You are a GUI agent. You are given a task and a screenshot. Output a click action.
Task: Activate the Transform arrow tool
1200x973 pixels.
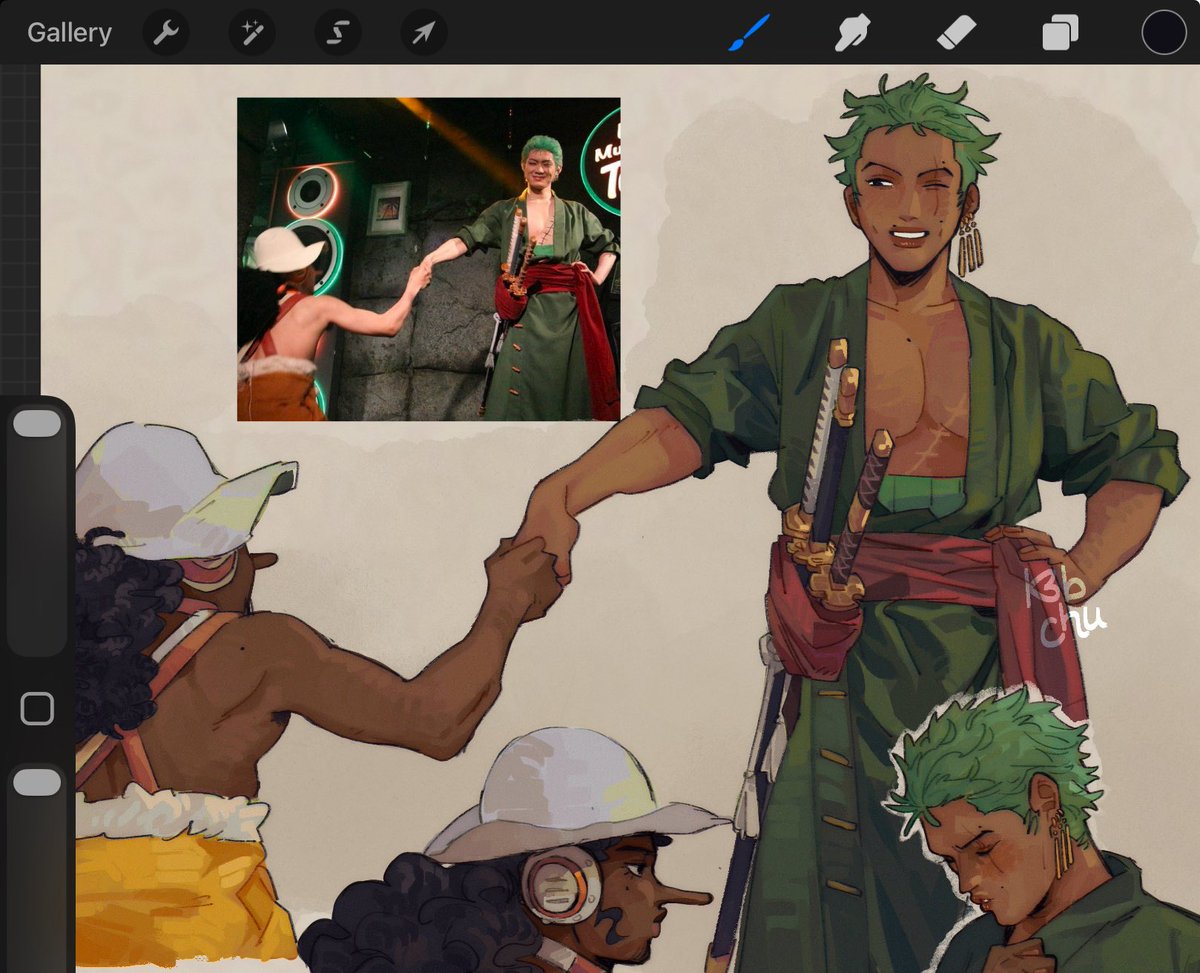coord(424,33)
